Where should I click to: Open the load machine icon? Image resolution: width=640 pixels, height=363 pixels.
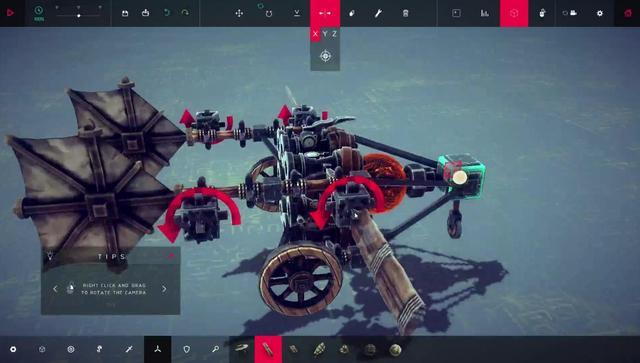coord(145,13)
